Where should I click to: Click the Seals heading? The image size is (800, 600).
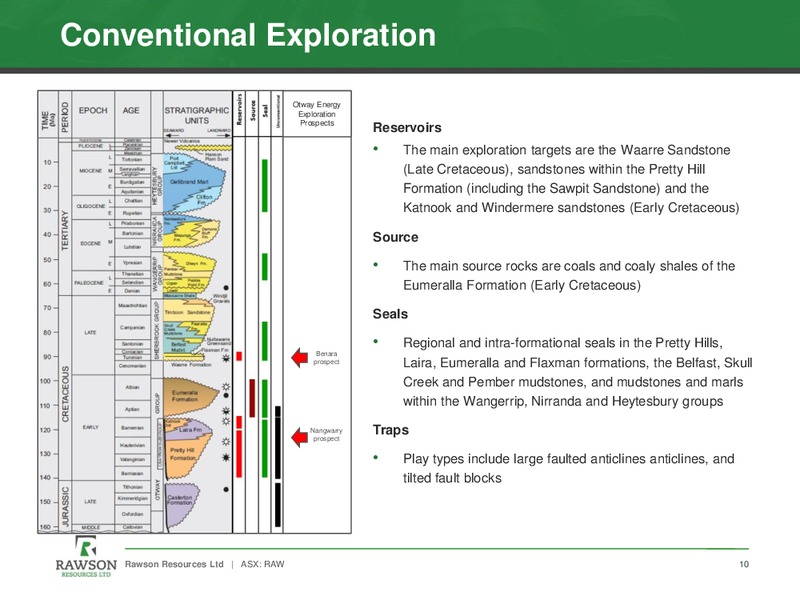tap(390, 314)
